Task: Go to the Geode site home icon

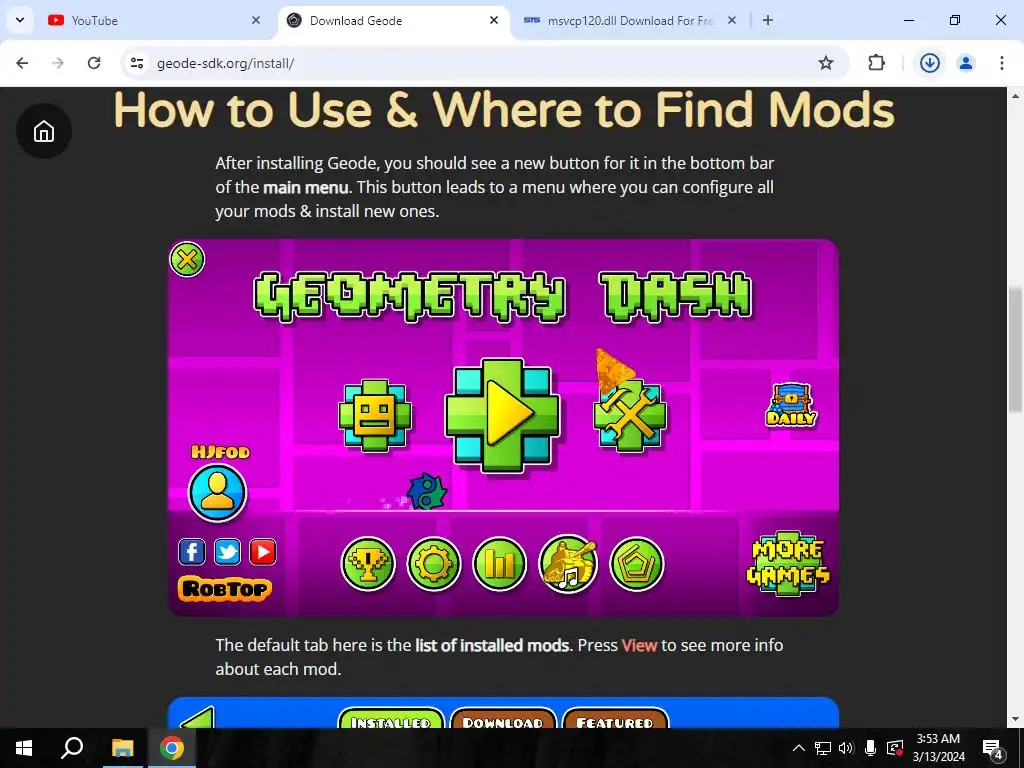Action: (44, 131)
